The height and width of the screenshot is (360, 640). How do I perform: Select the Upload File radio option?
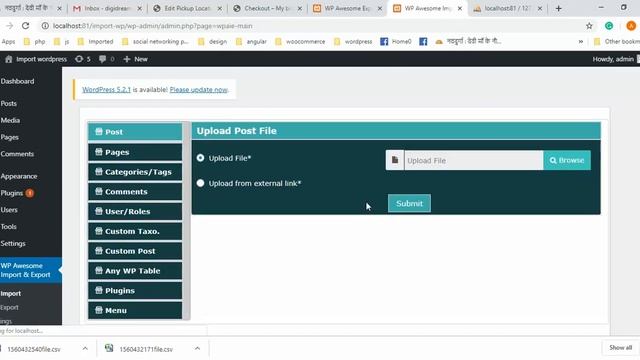(200, 158)
